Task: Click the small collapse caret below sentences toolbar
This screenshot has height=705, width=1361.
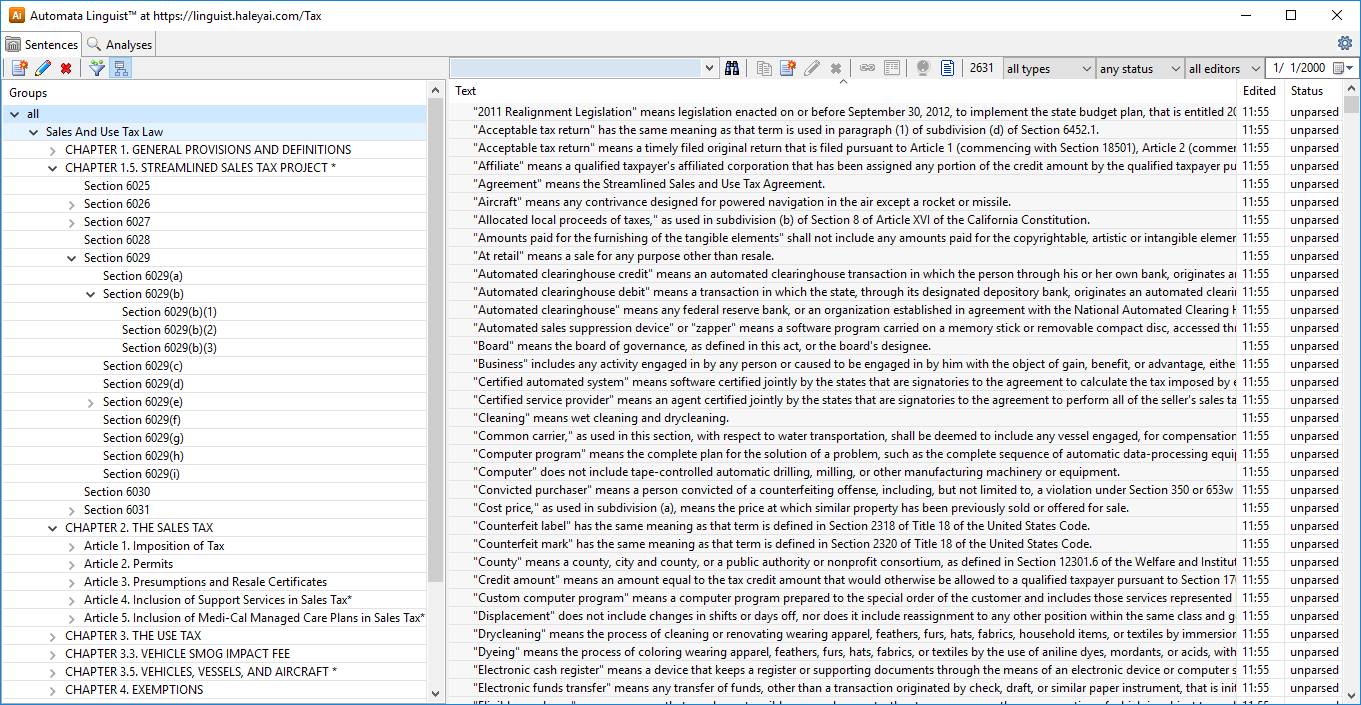Action: coord(843,82)
